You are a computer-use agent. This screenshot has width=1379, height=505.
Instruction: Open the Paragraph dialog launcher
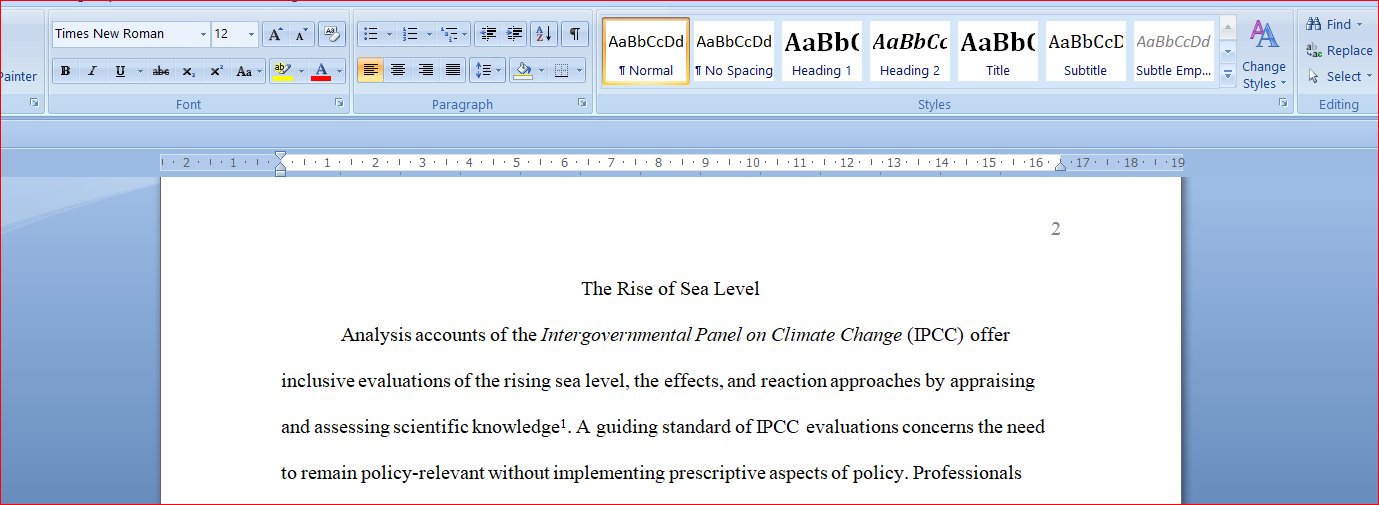pos(582,103)
